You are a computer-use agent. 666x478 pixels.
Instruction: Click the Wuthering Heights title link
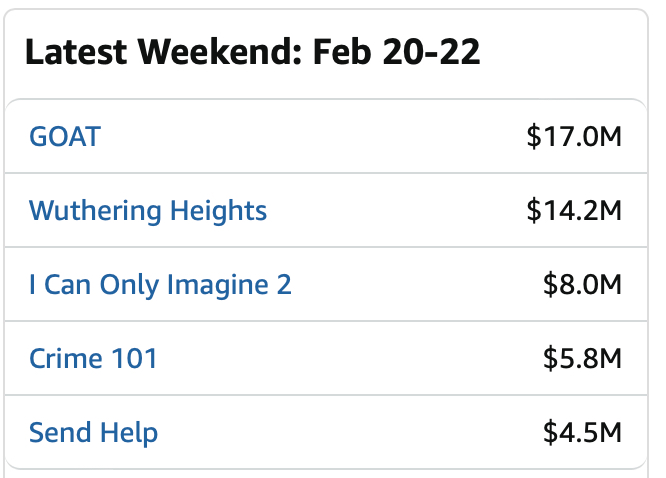point(148,211)
